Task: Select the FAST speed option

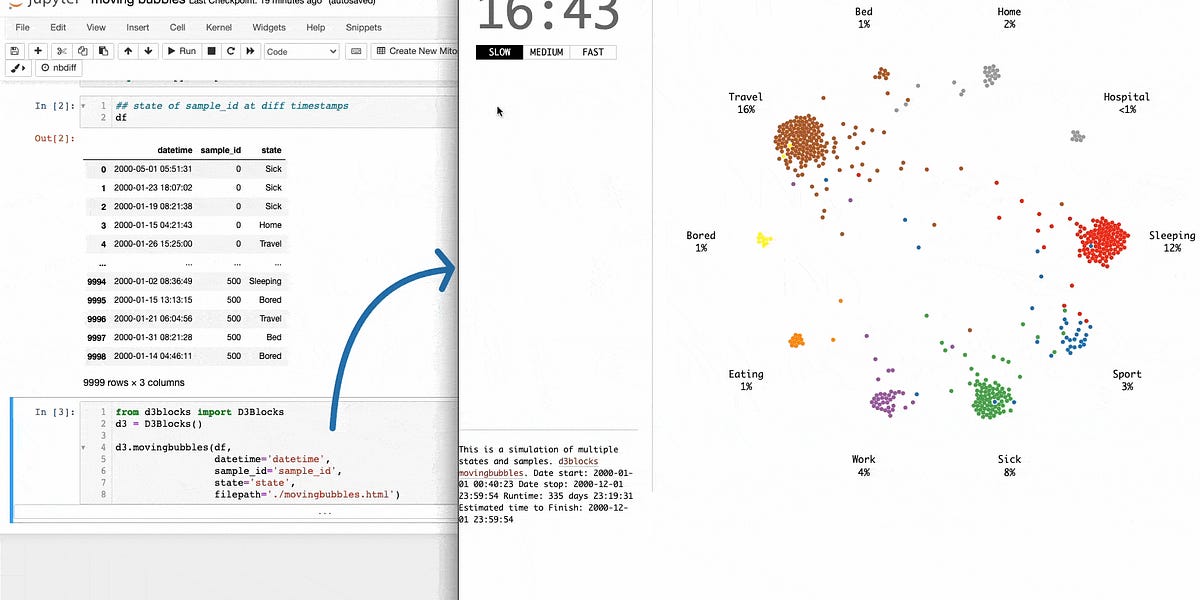Action: point(593,52)
